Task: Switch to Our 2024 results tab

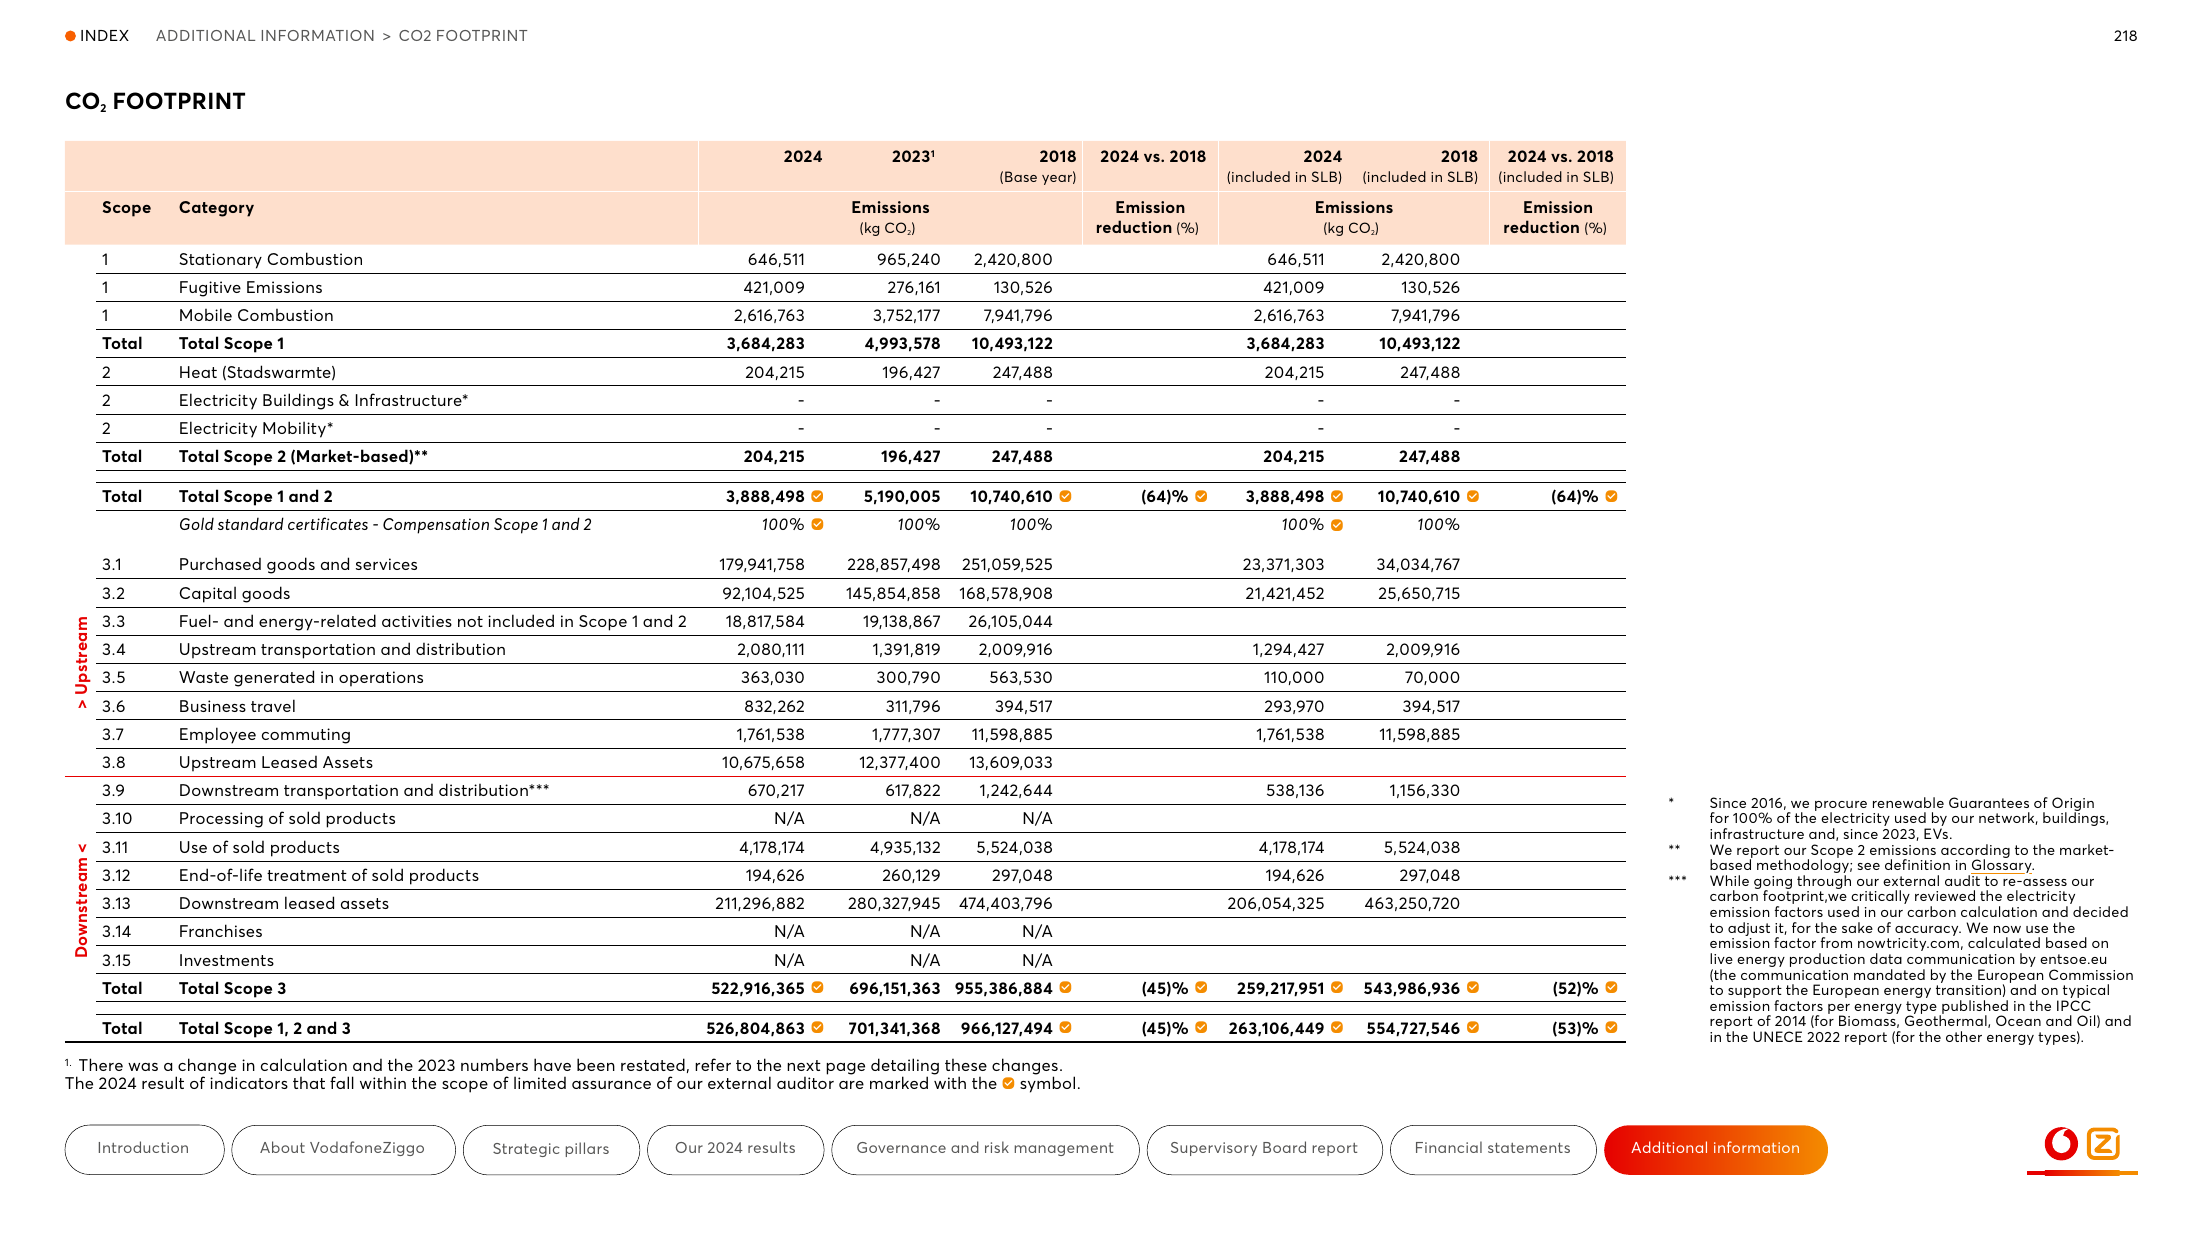Action: coord(735,1149)
